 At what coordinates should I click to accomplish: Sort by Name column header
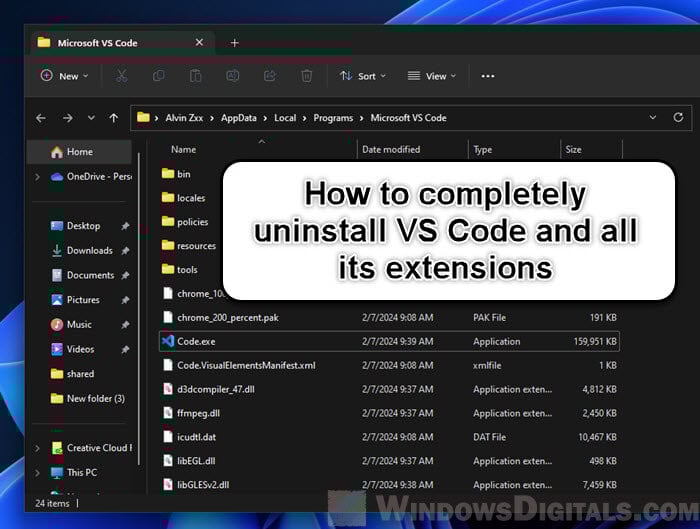pos(183,150)
